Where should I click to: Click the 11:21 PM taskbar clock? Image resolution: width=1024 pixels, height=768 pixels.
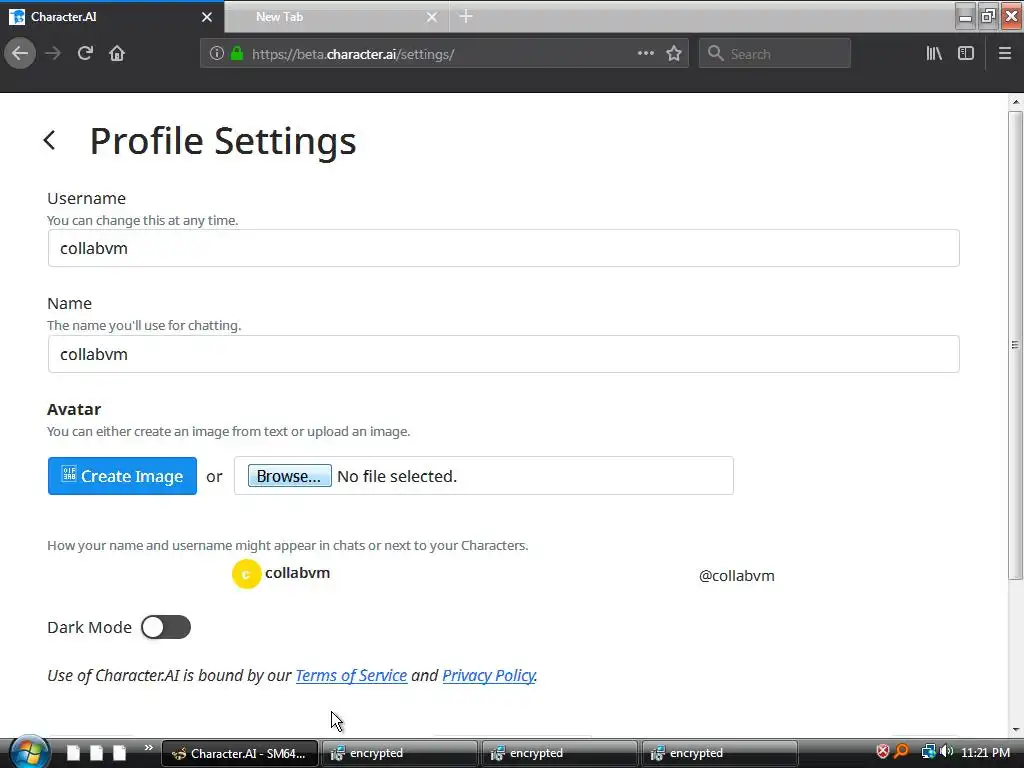click(x=985, y=752)
